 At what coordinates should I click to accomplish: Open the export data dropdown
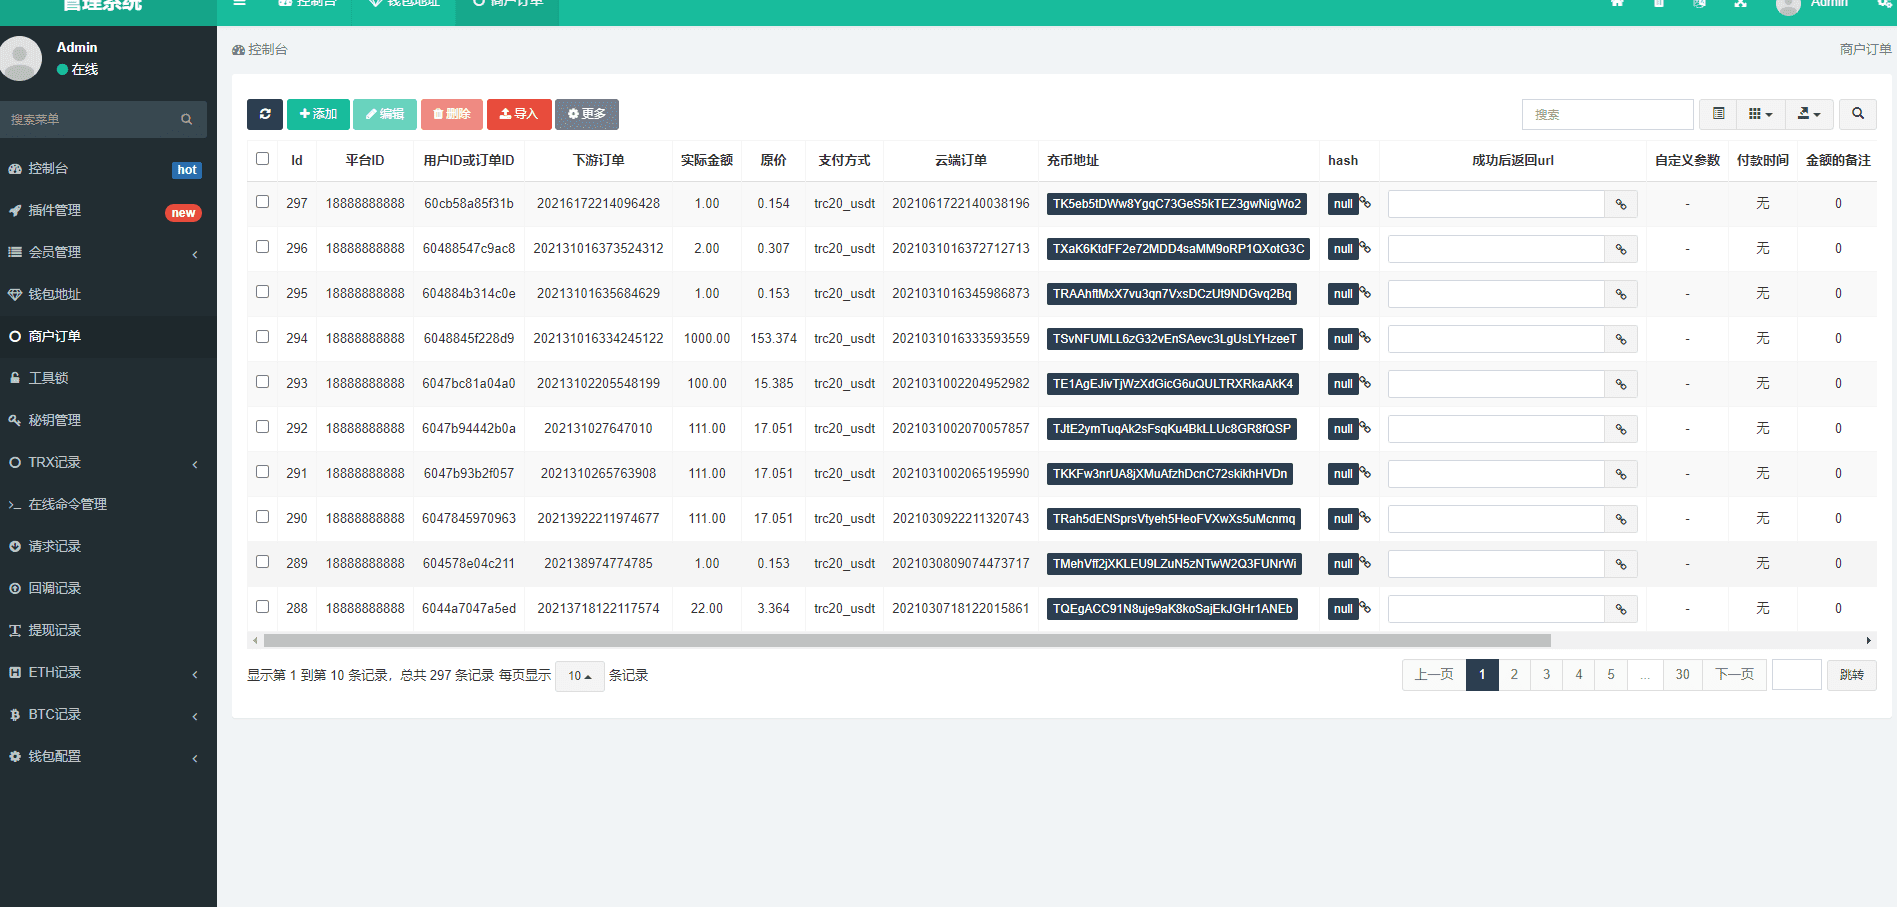coord(1808,114)
